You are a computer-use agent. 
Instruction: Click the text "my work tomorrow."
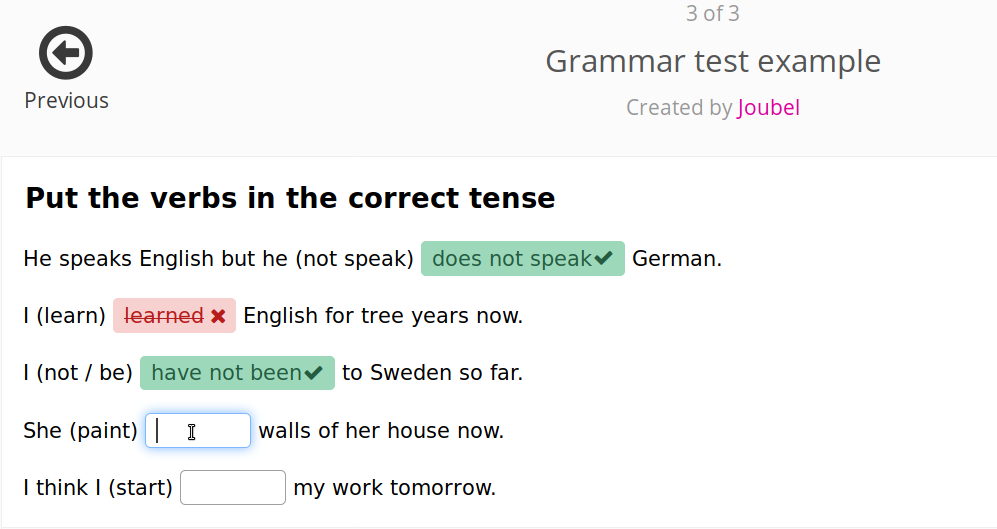(394, 488)
